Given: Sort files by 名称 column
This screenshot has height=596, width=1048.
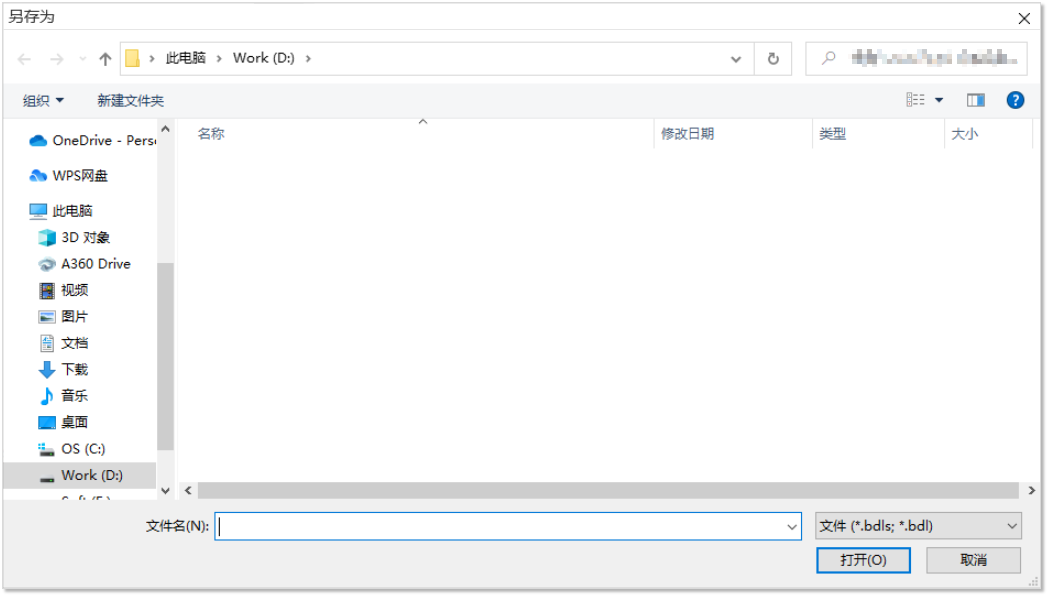Looking at the screenshot, I should pos(211,134).
